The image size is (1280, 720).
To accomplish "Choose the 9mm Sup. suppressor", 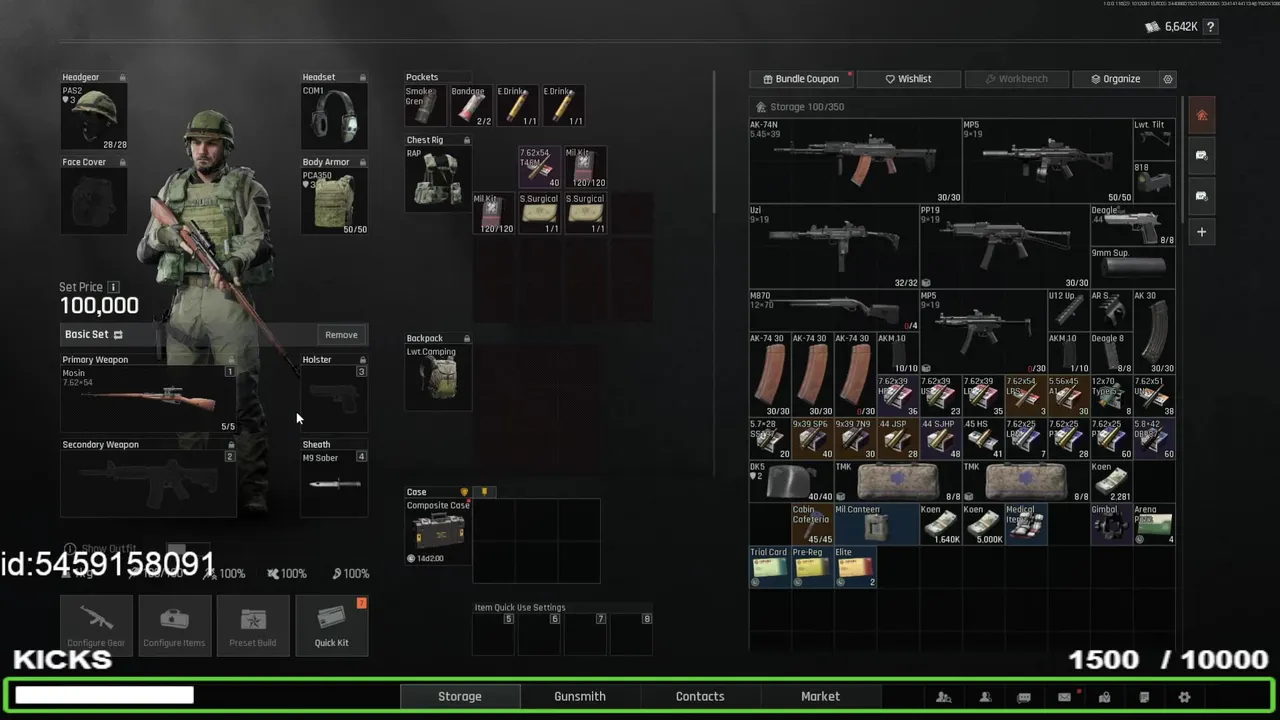I will pyautogui.click(x=1132, y=267).
